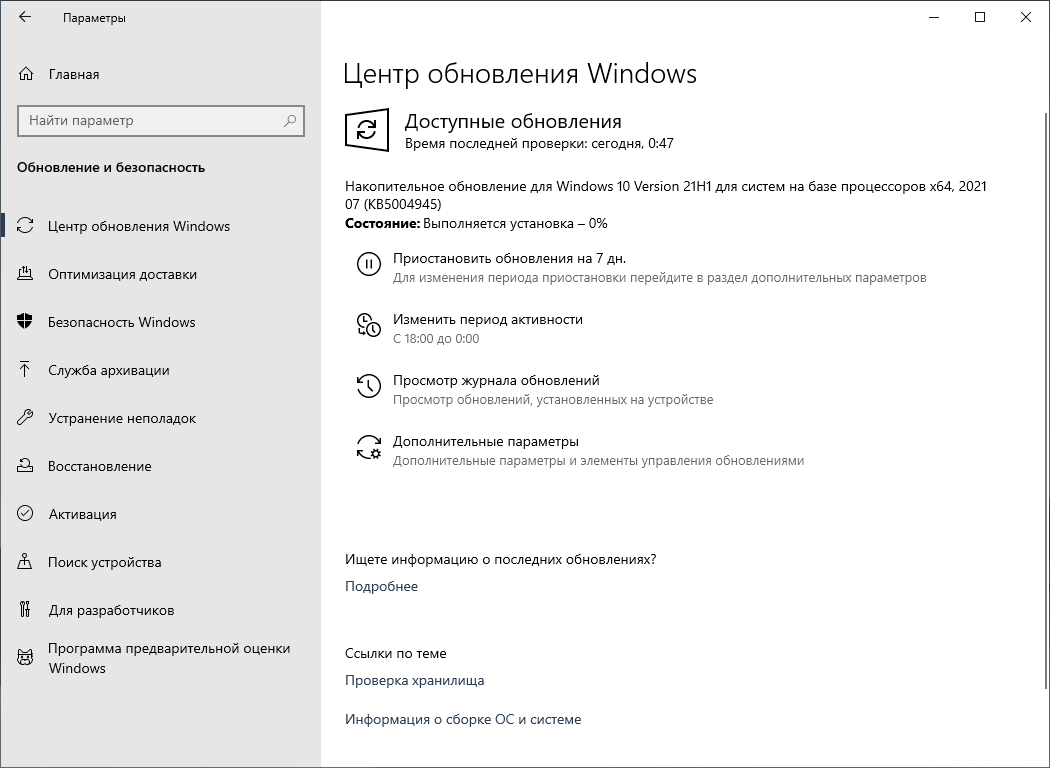Viewport: 1050px width, 768px height.
Task: Click the Windows Update refresh icon
Action: click(368, 130)
